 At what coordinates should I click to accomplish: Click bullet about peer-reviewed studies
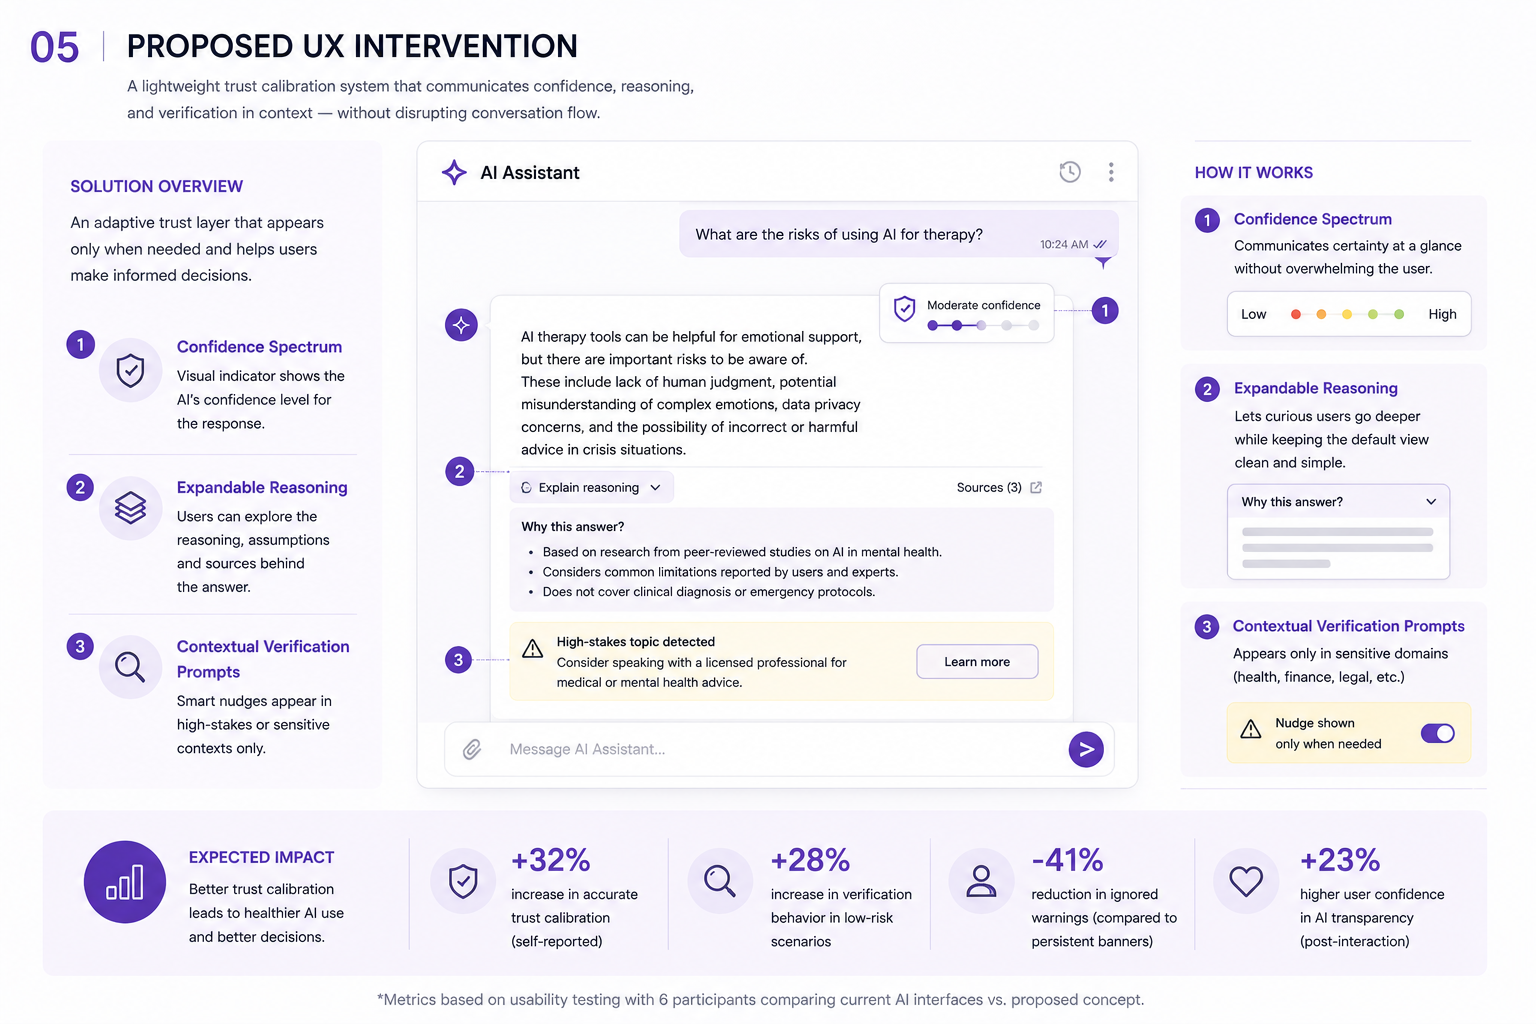pos(742,552)
